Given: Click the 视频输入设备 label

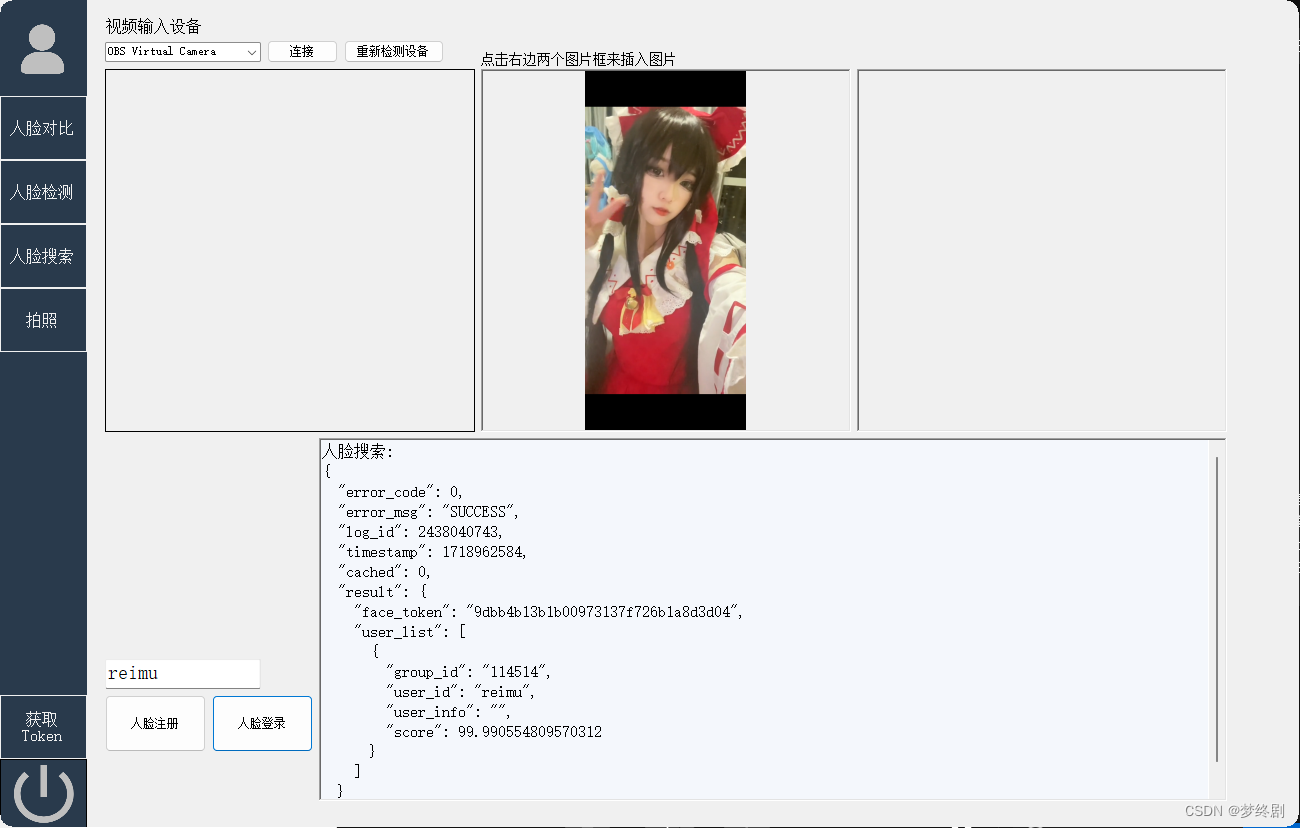Looking at the screenshot, I should click(153, 26).
